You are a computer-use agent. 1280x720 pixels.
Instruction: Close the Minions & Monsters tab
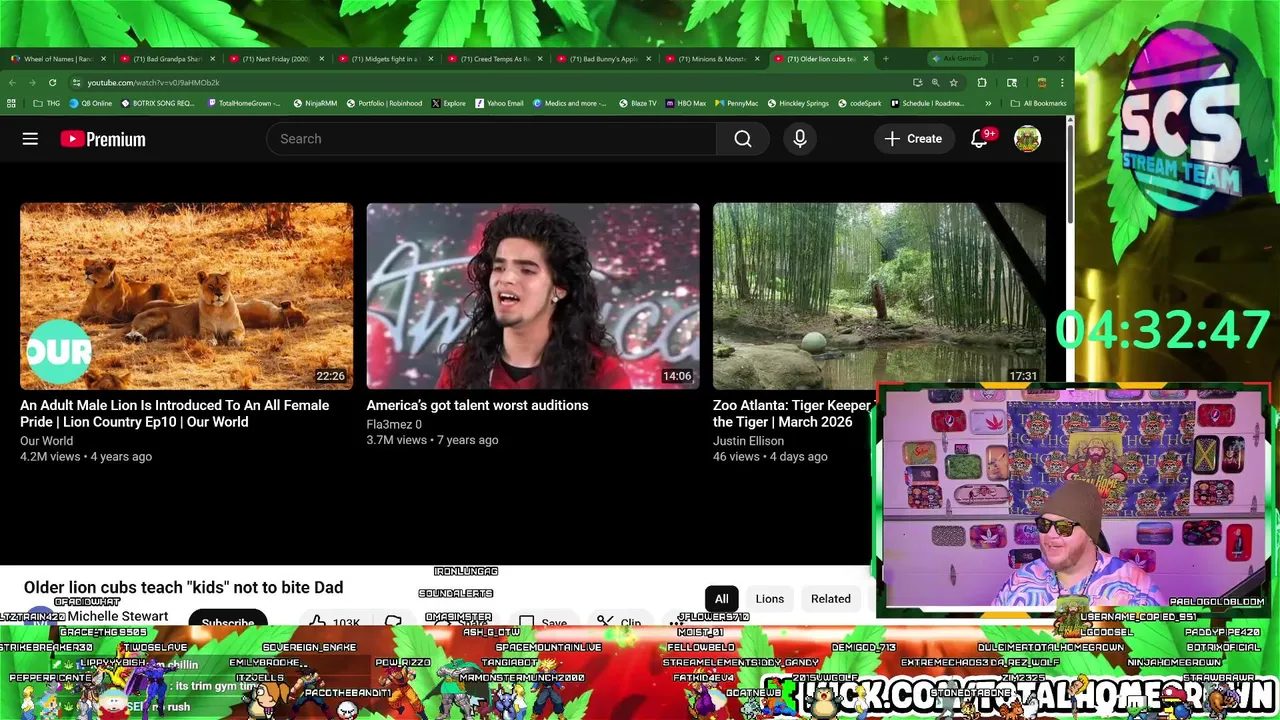point(757,59)
